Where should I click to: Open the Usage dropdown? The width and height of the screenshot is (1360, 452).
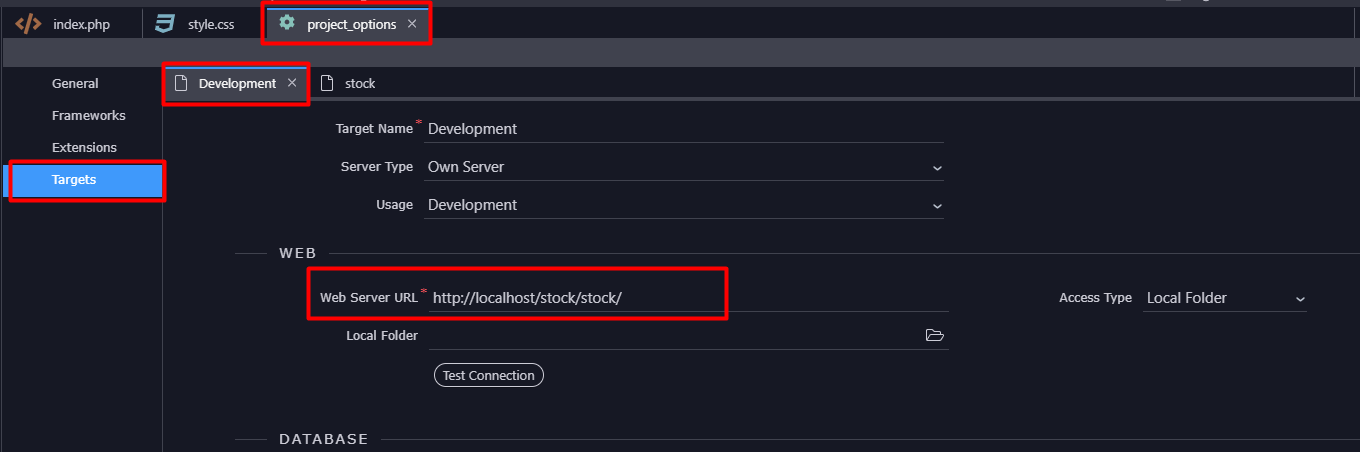point(684,205)
